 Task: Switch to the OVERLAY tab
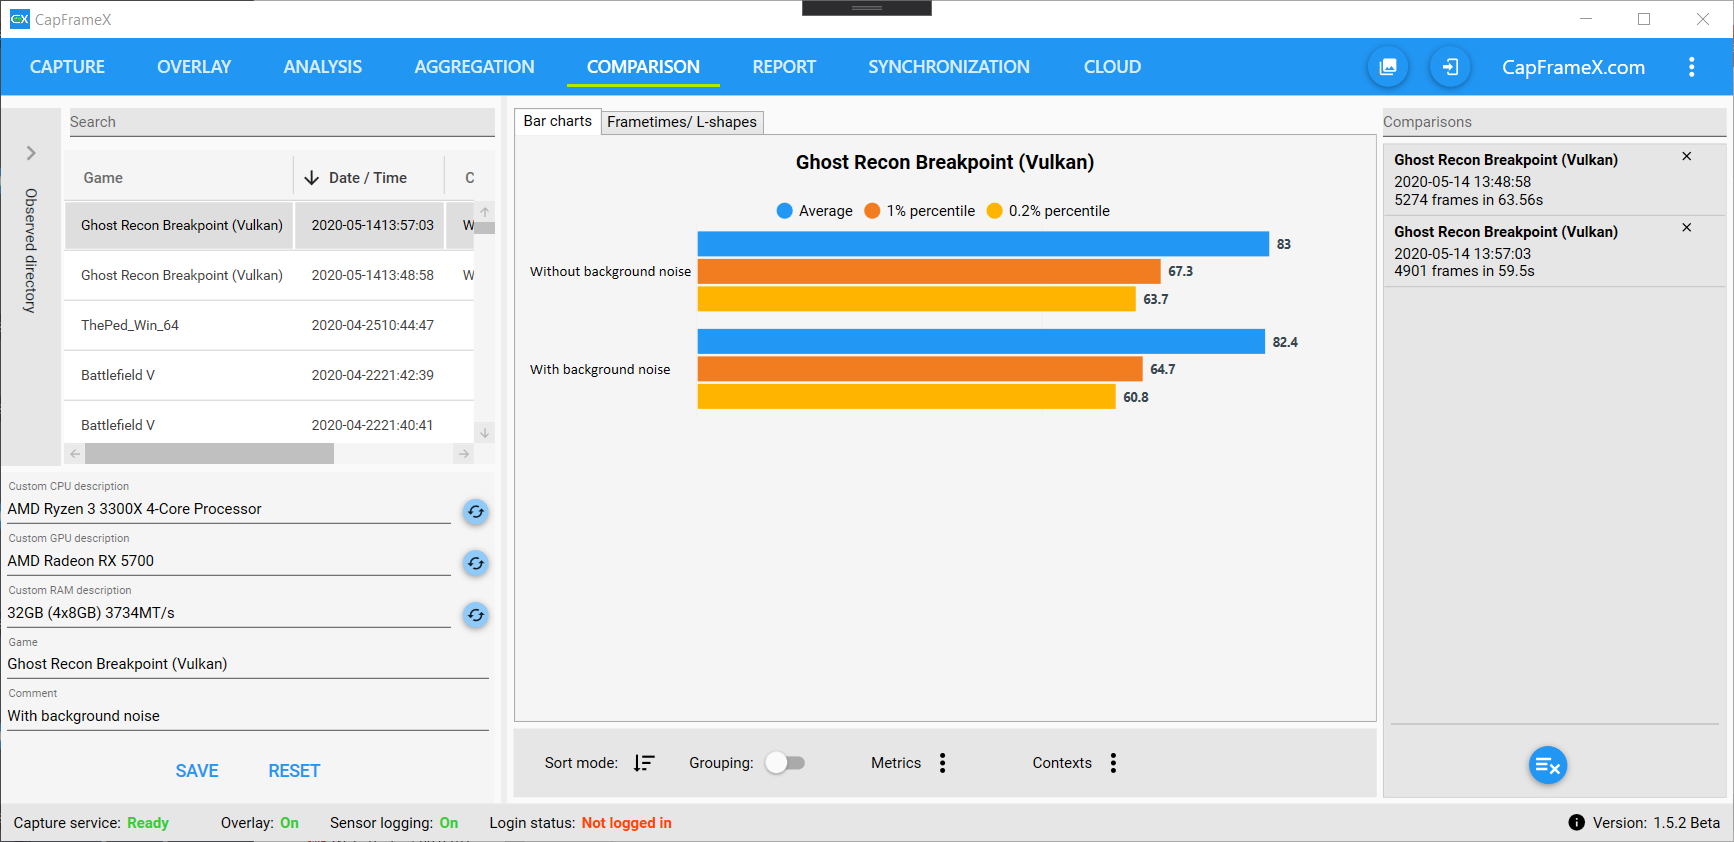(194, 67)
